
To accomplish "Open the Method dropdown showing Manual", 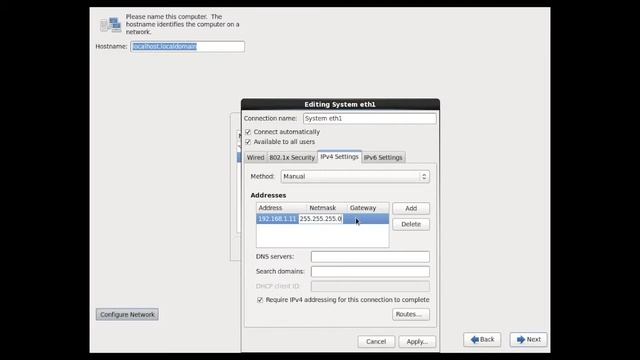I will click(355, 176).
